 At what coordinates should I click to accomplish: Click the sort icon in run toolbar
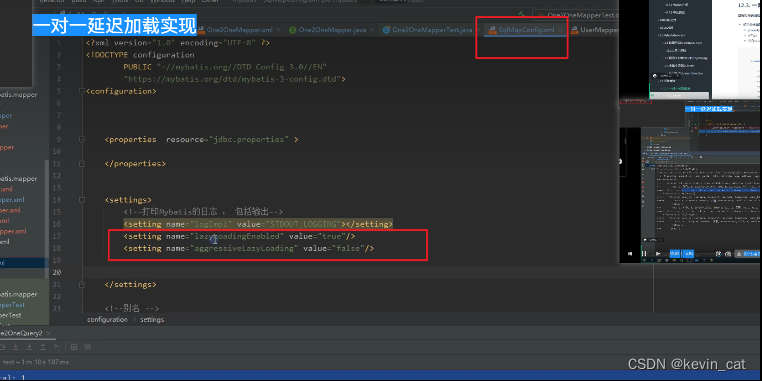57,347
